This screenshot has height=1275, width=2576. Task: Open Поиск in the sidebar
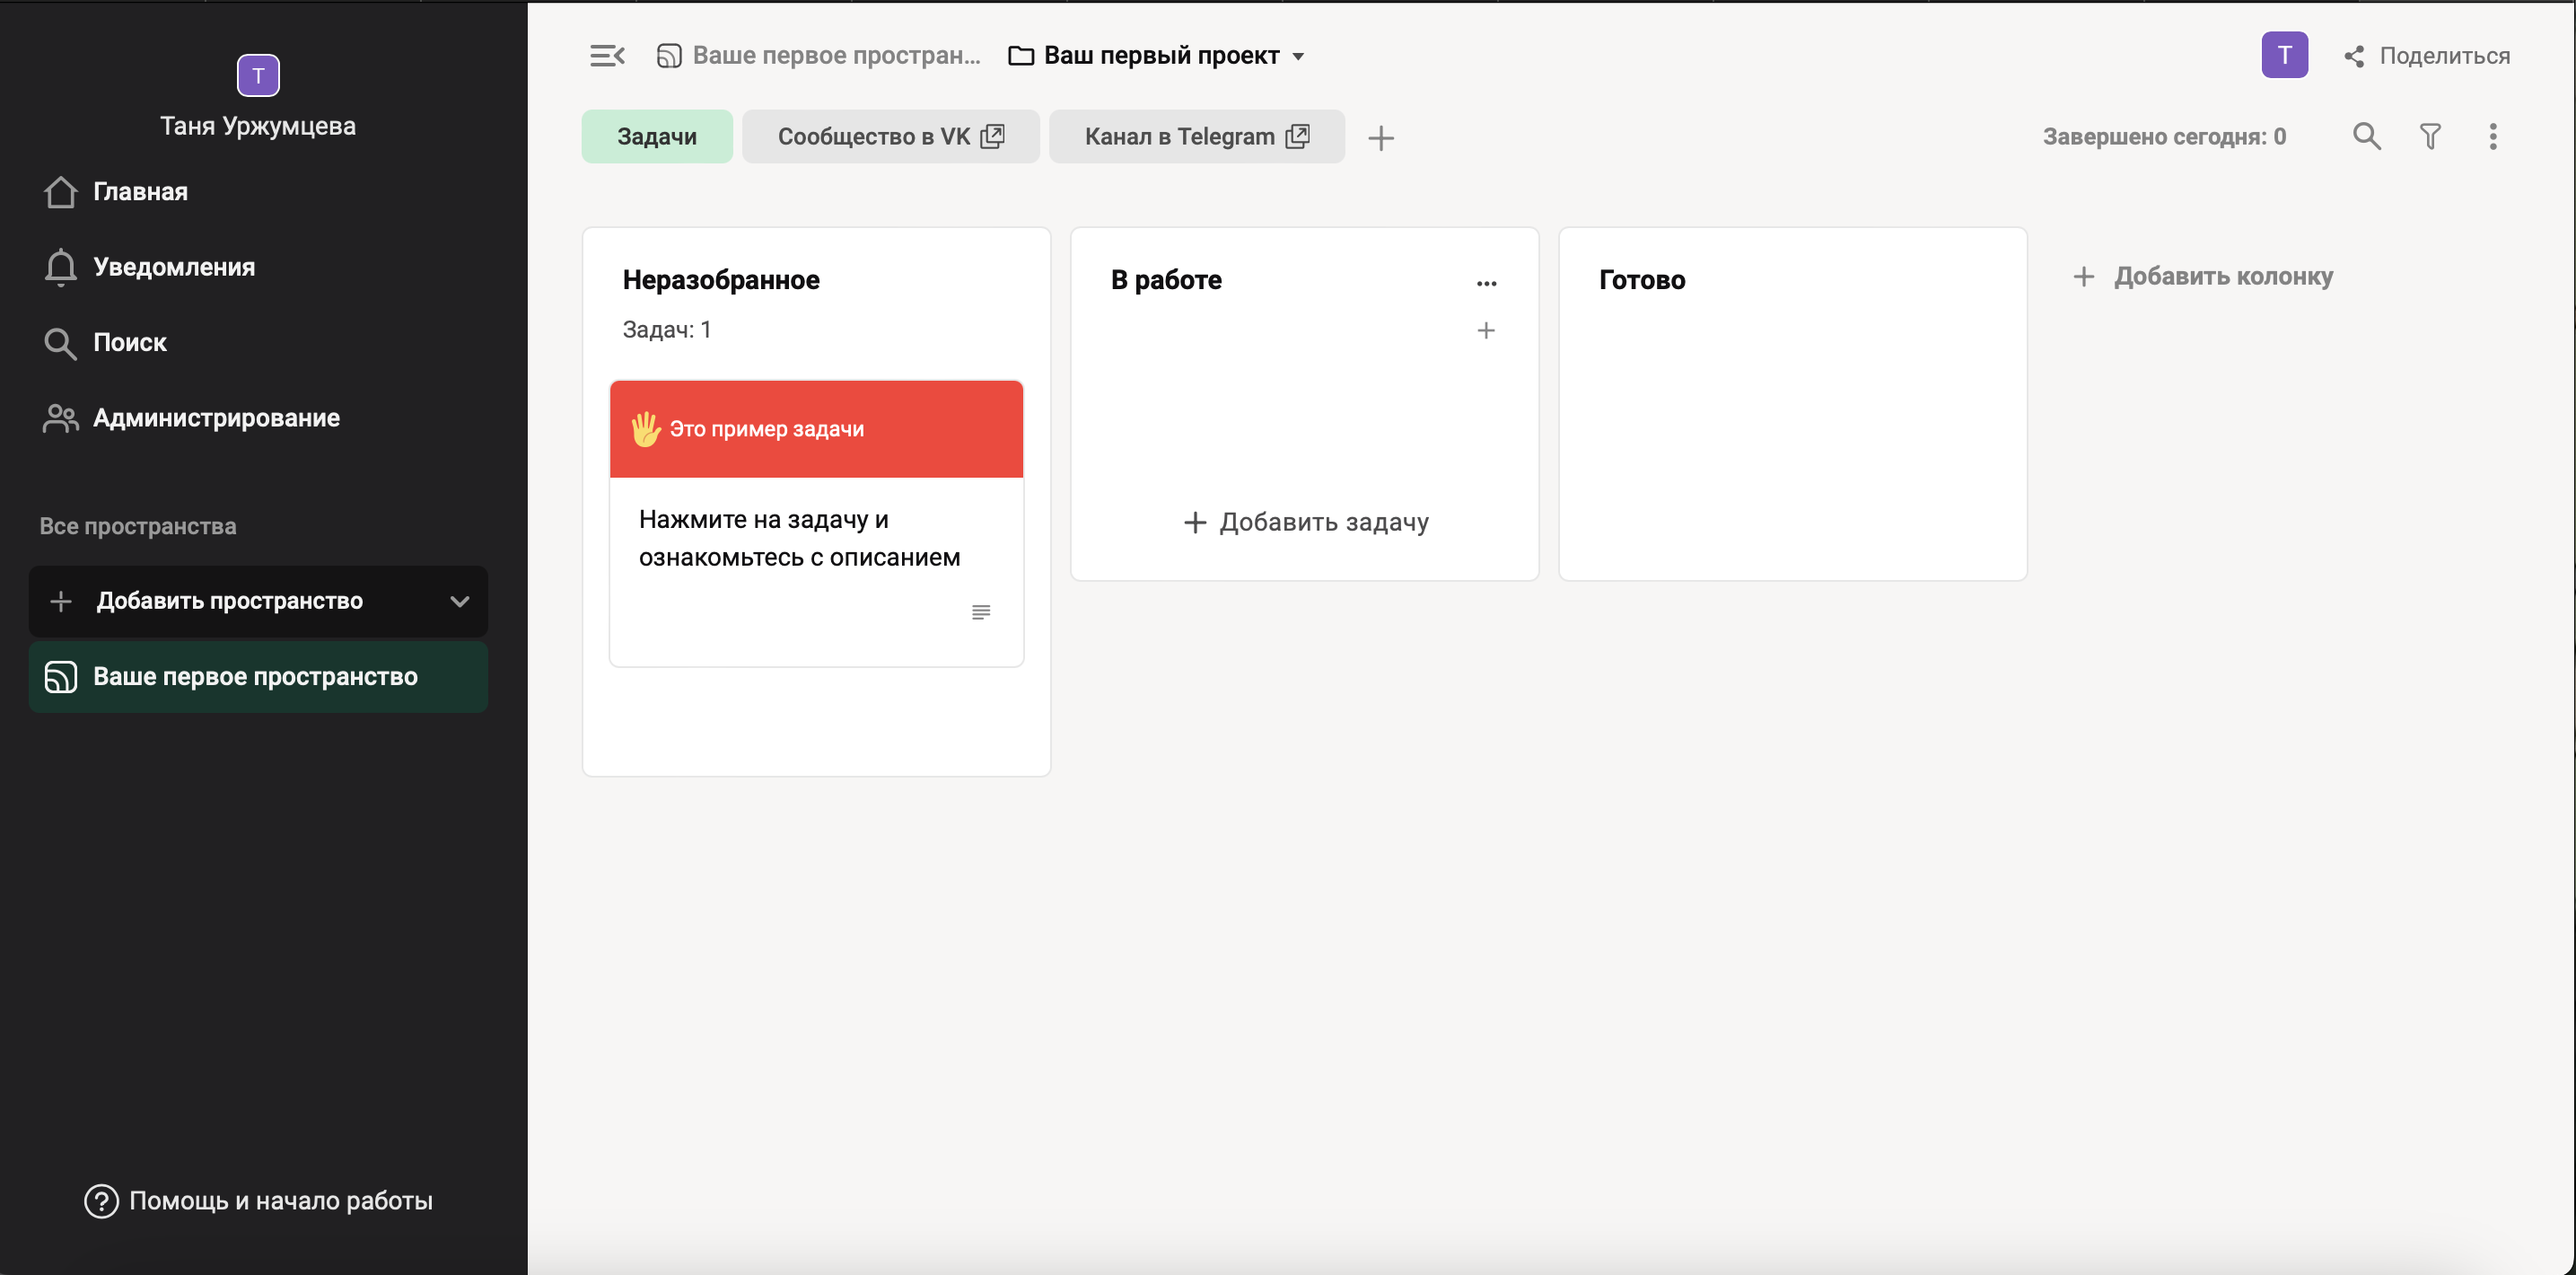pyautogui.click(x=129, y=342)
